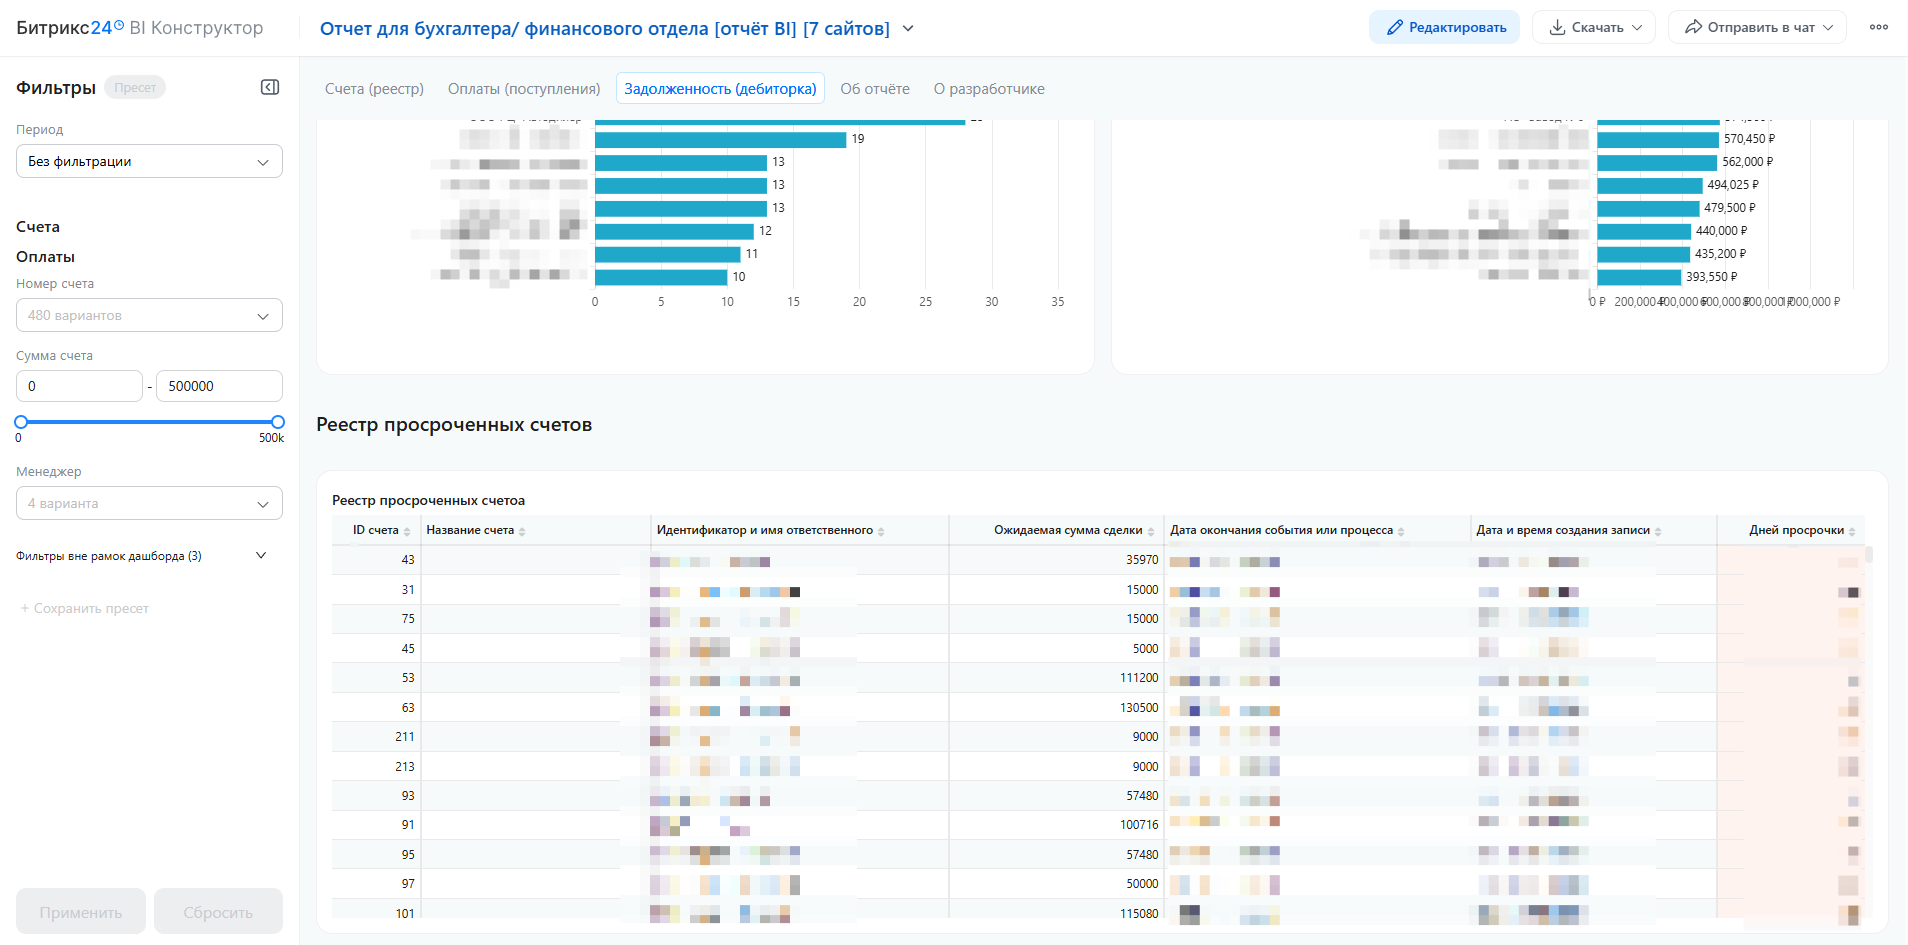Image resolution: width=1908 pixels, height=945 pixels.
Task: Open Скачать download dropdown
Action: (1594, 27)
